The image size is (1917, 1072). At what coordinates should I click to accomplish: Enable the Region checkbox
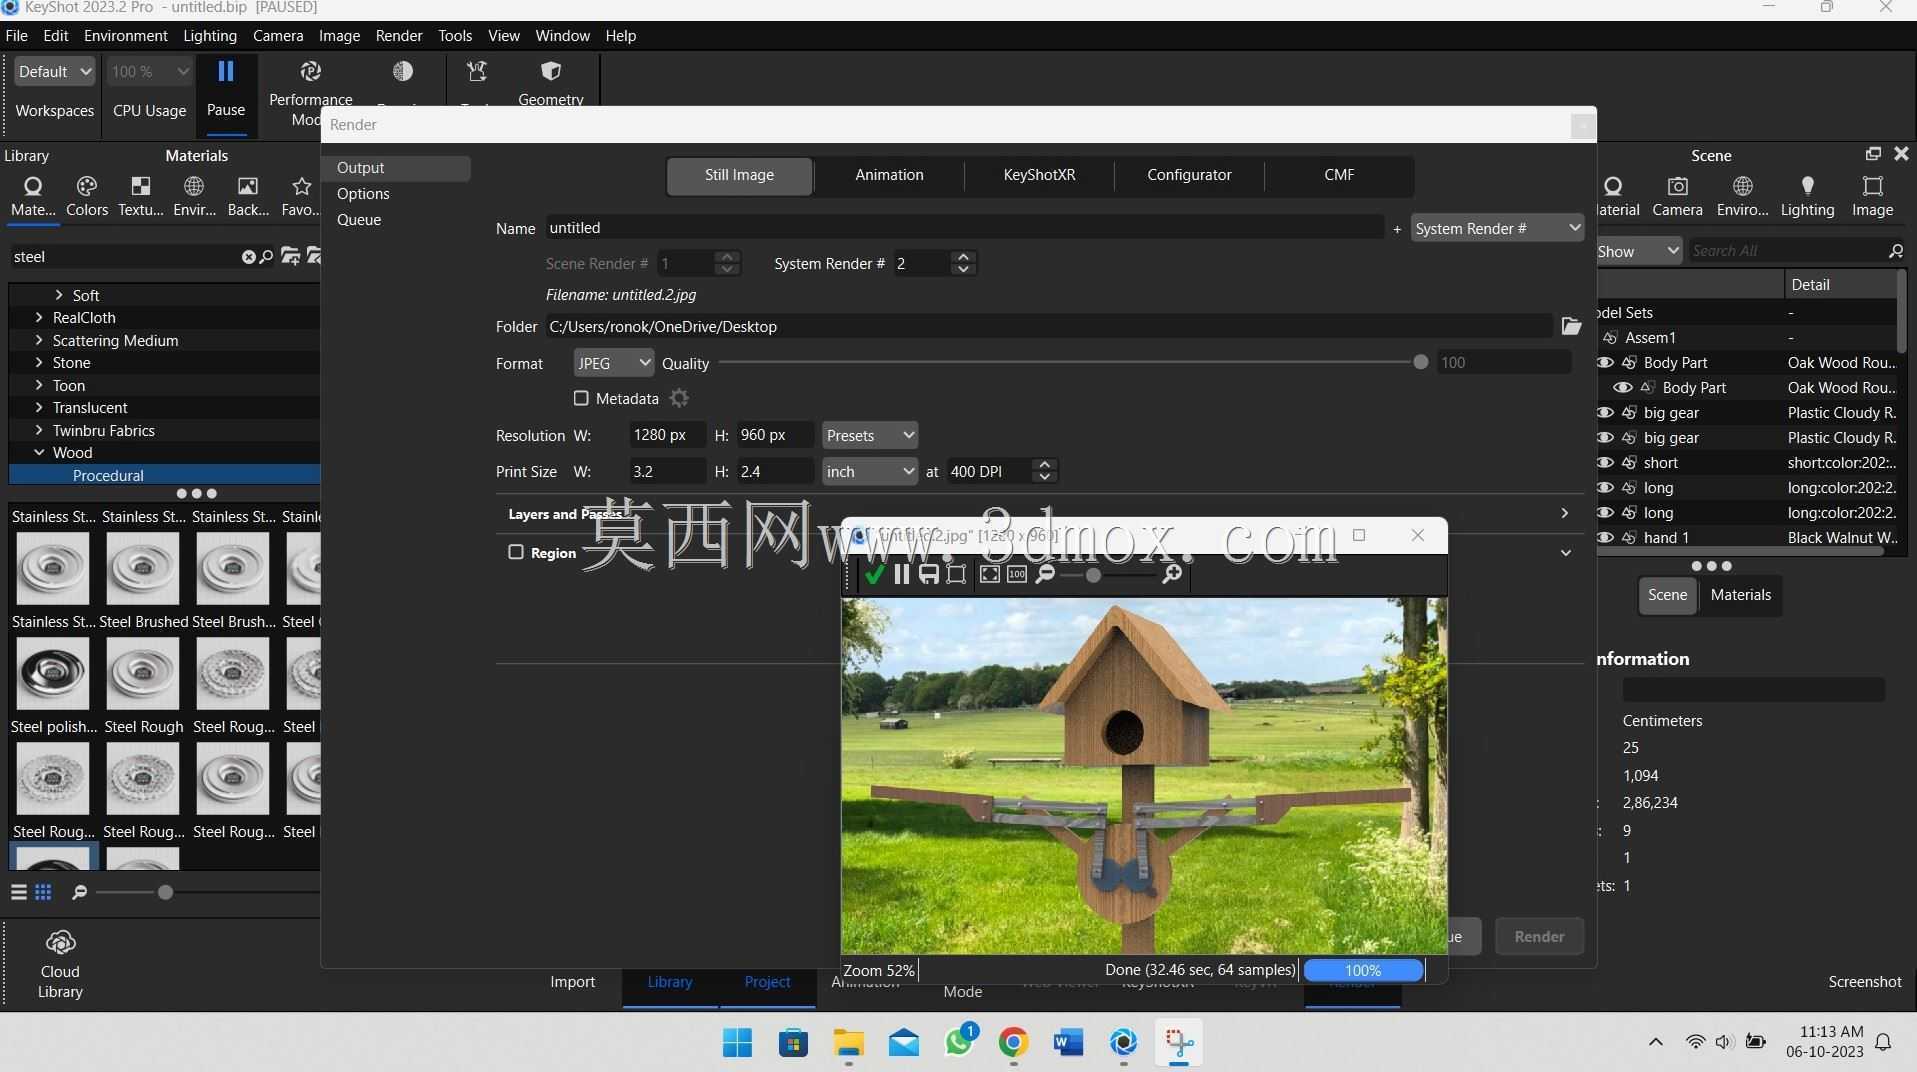516,552
